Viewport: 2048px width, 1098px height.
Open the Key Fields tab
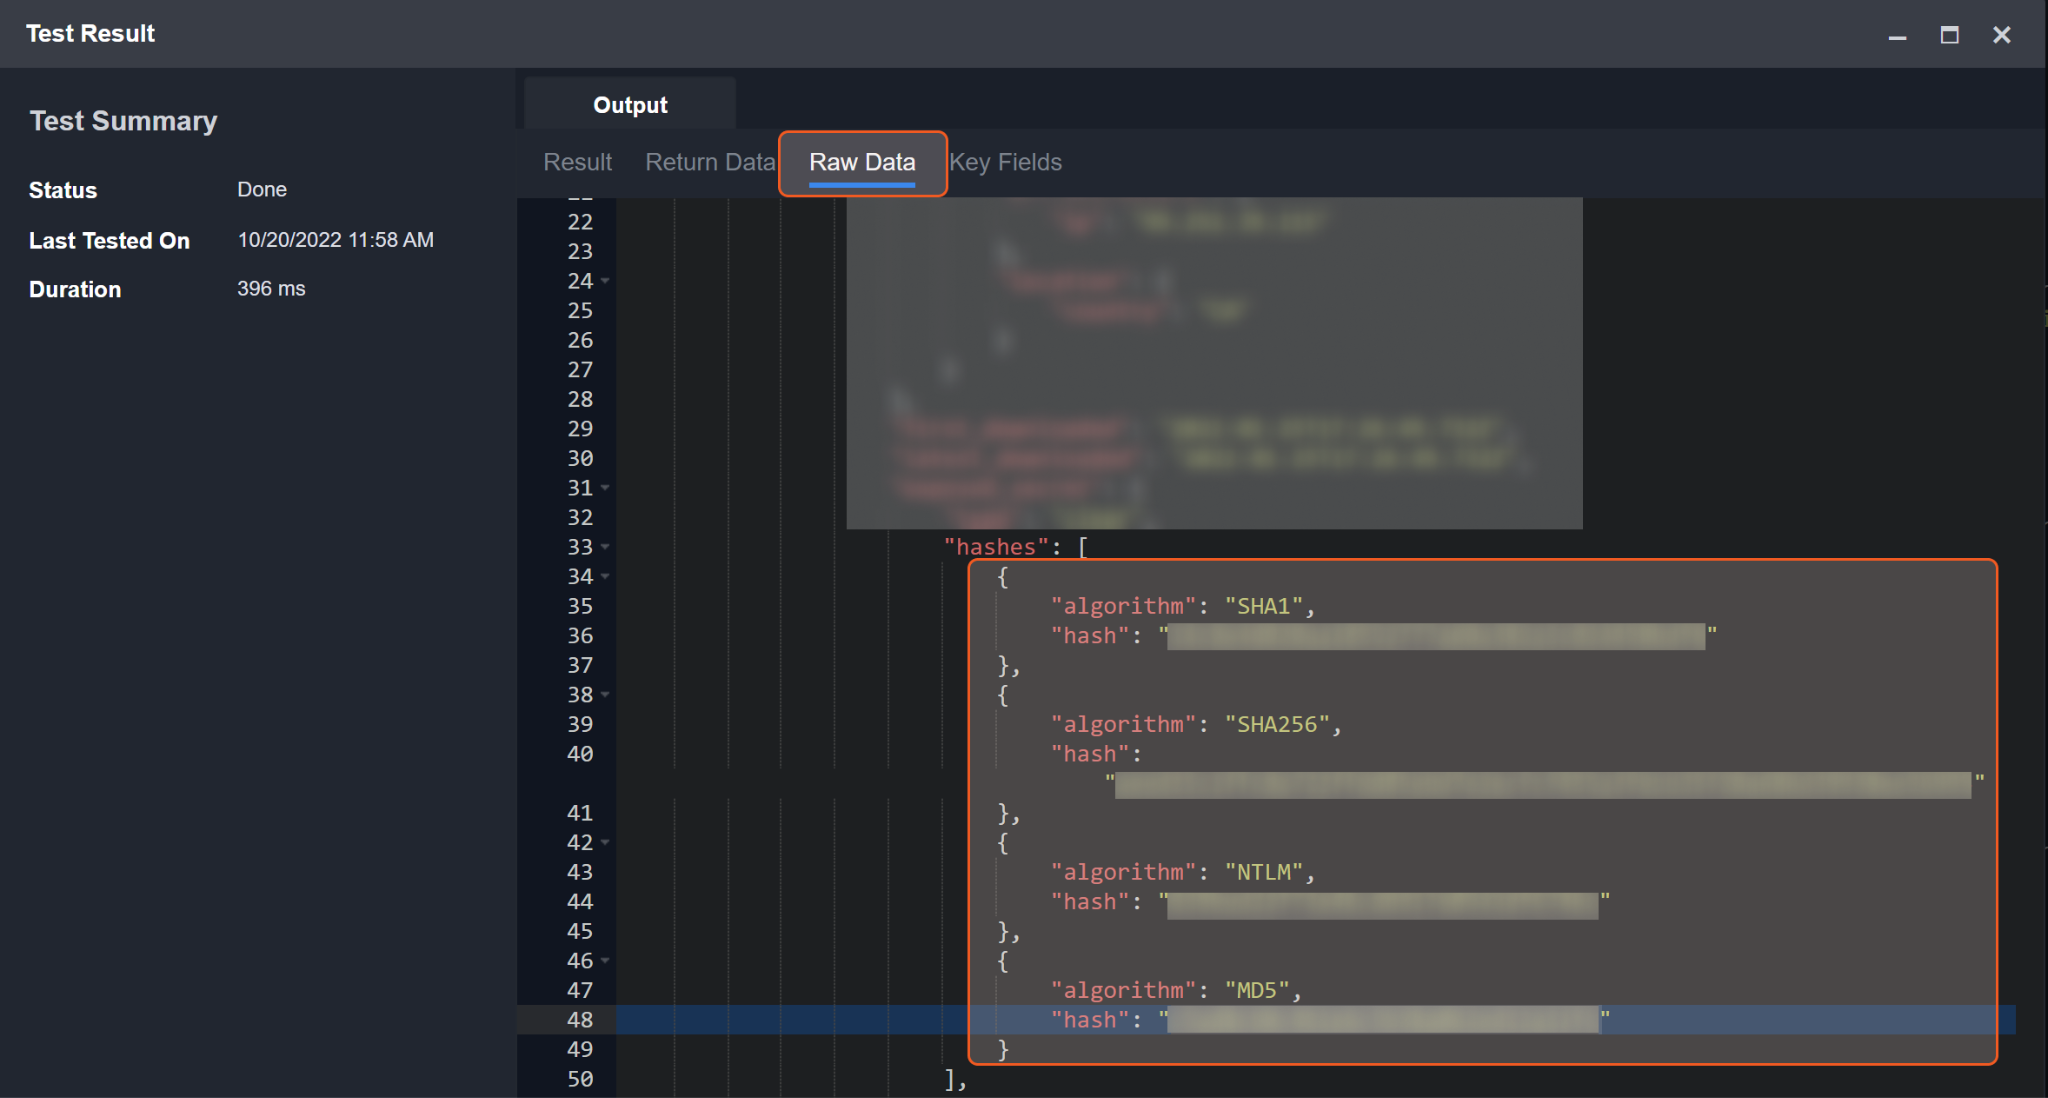1005,162
